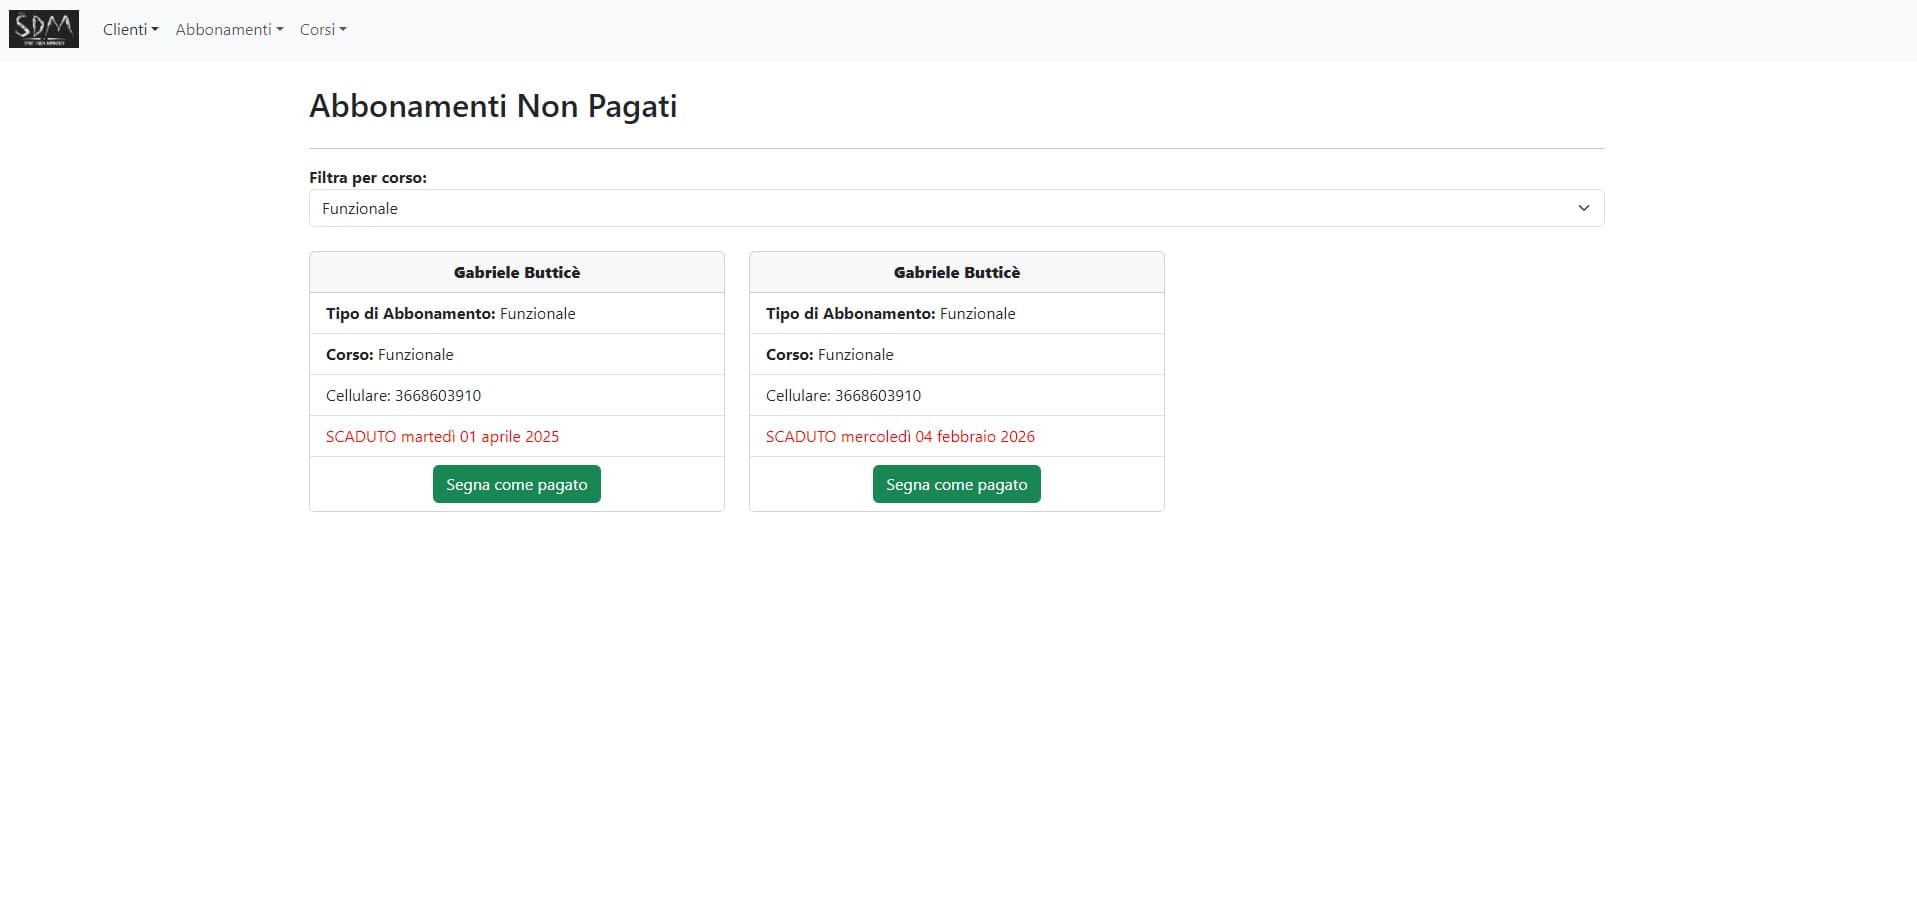Open the Corsi navigation menu
The image size is (1917, 914).
[x=317, y=29]
